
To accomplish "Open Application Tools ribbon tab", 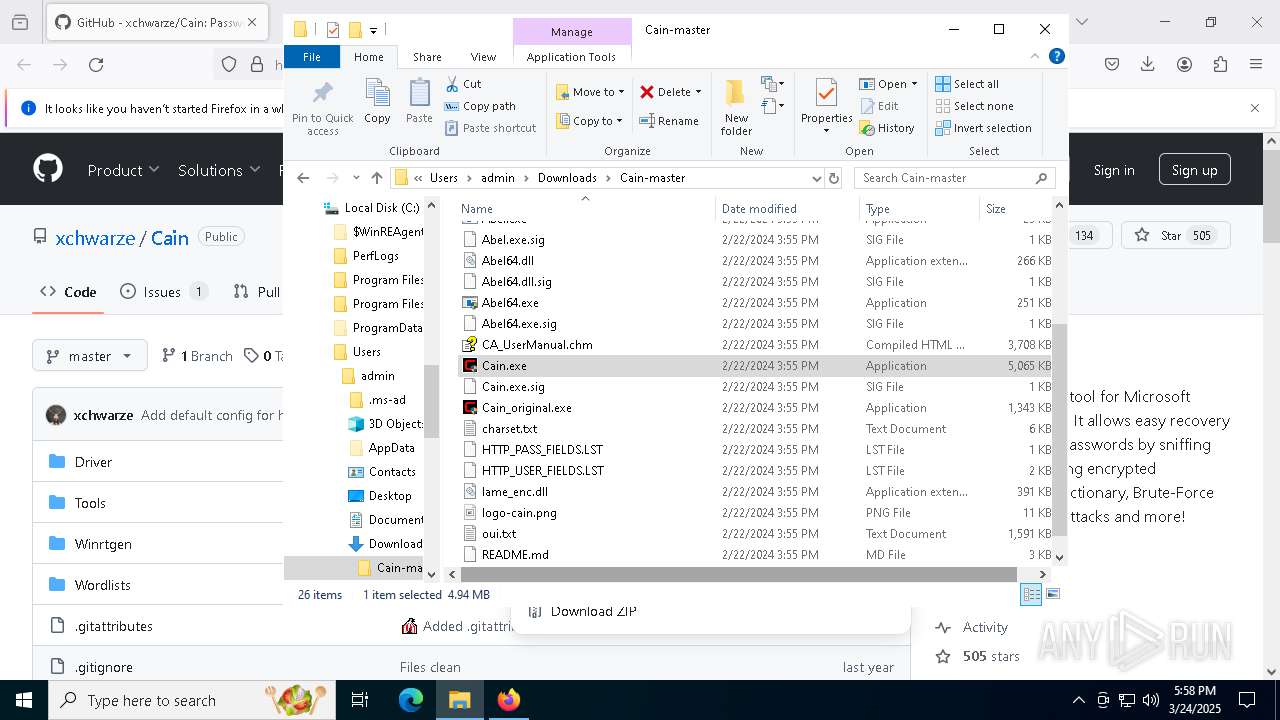I will pos(571,57).
